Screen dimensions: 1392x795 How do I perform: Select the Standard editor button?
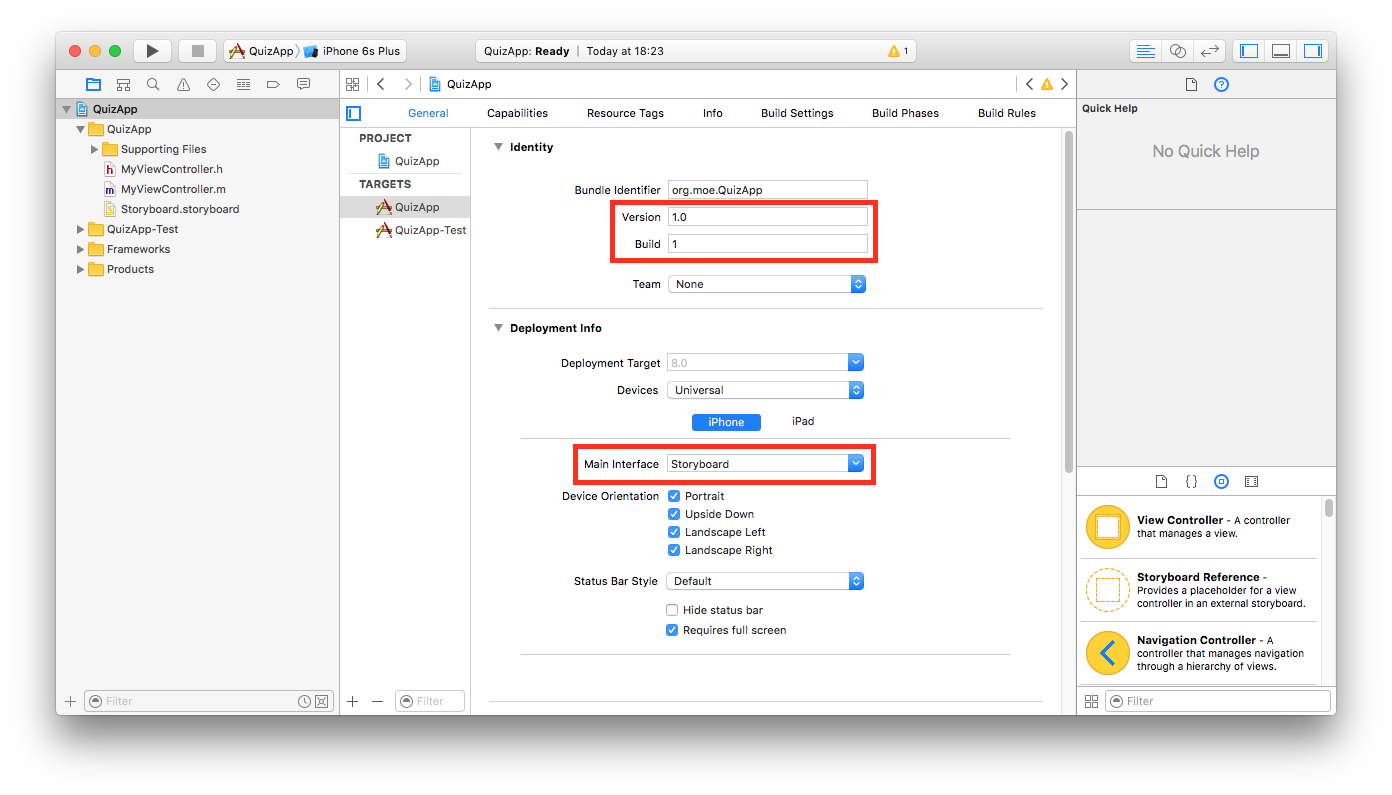1146,51
